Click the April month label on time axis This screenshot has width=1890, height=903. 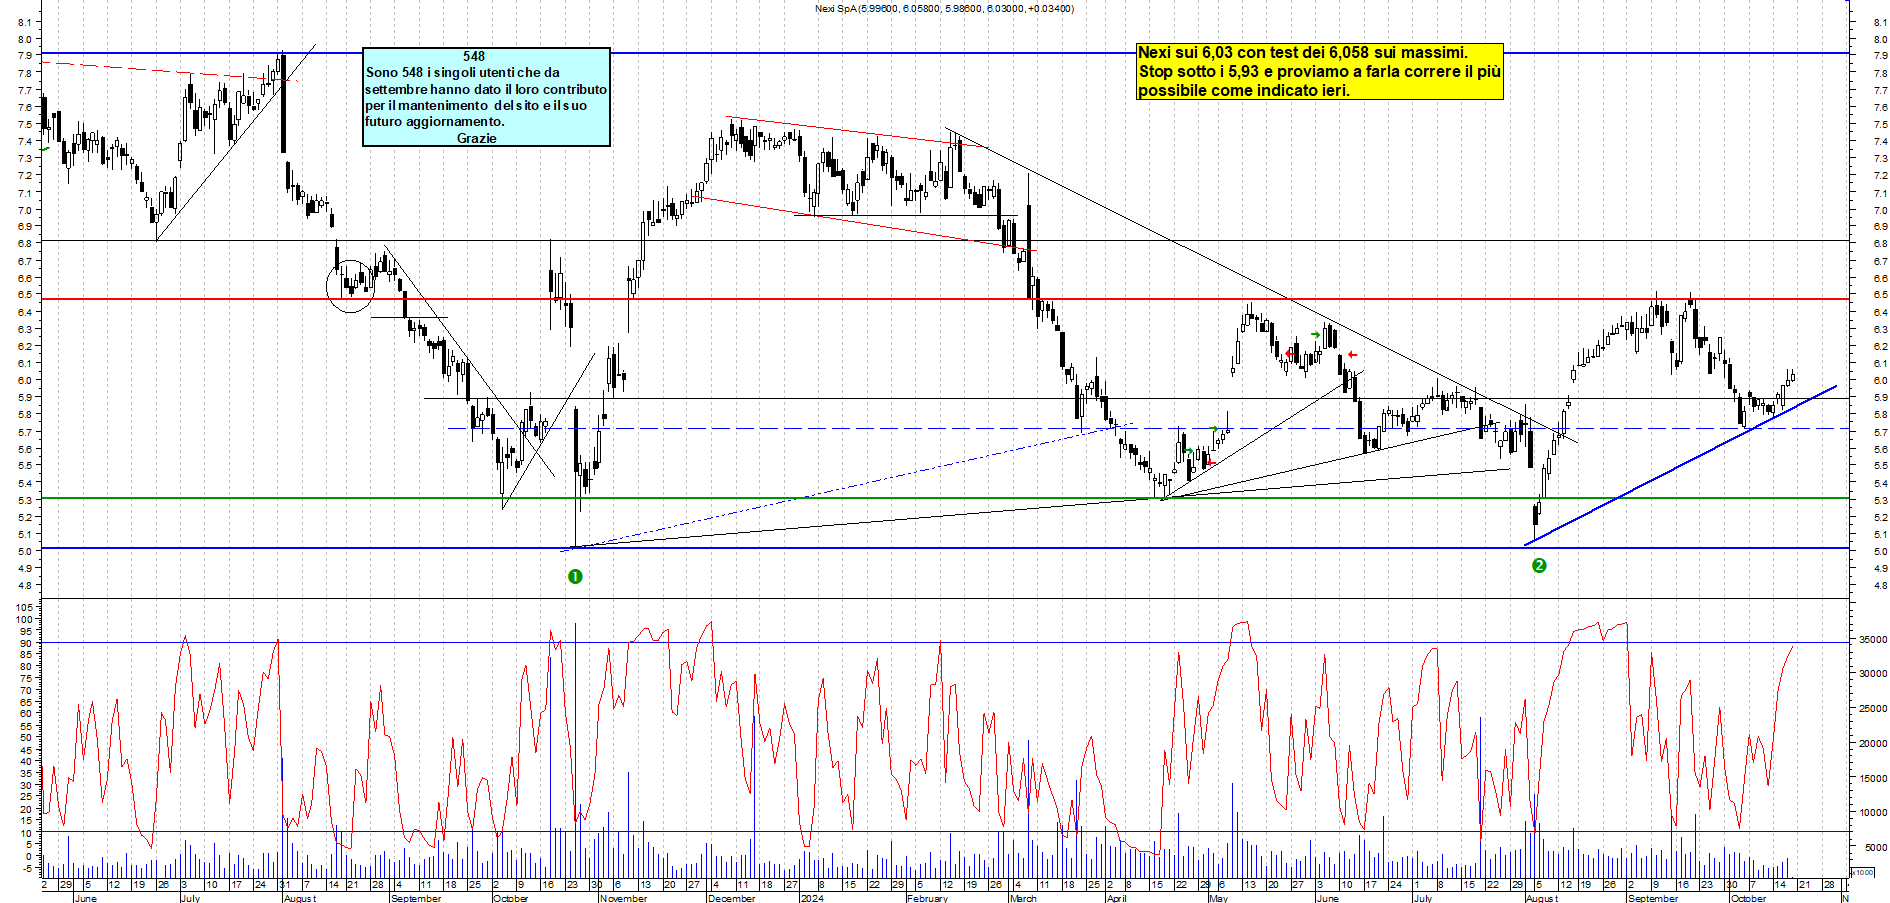[x=1116, y=898]
